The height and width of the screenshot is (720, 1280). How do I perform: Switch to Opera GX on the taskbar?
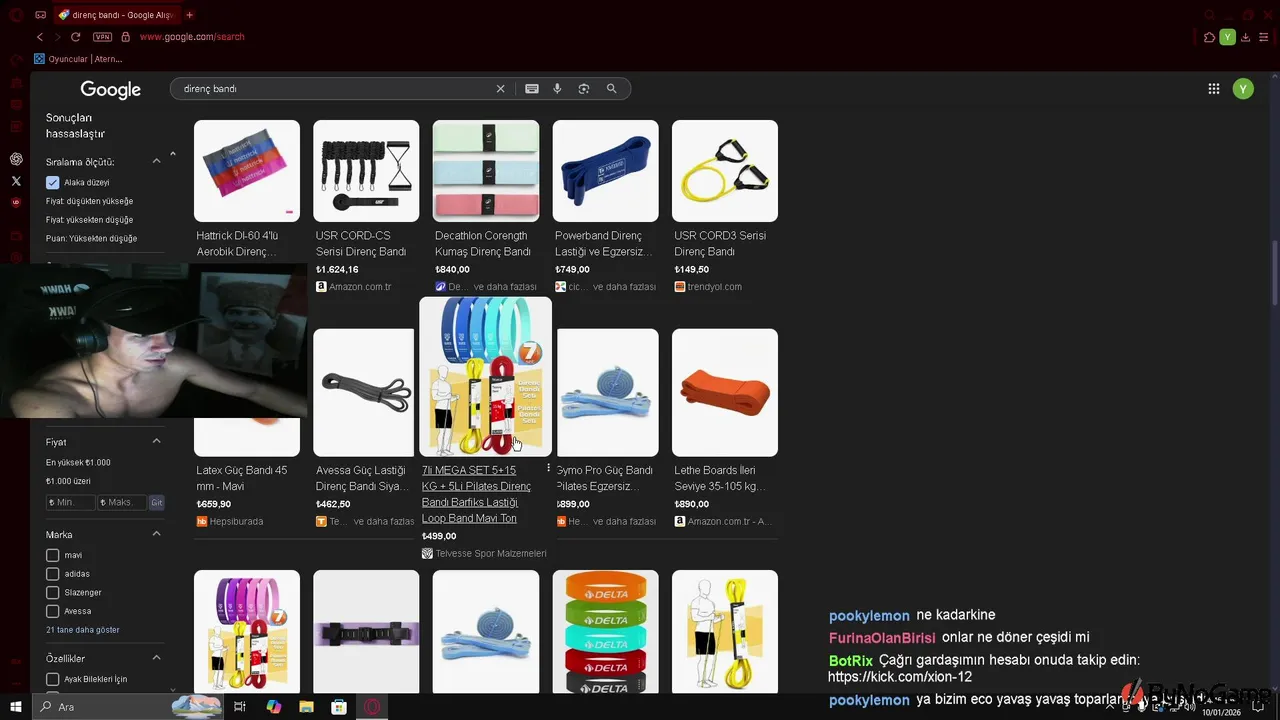coord(372,707)
